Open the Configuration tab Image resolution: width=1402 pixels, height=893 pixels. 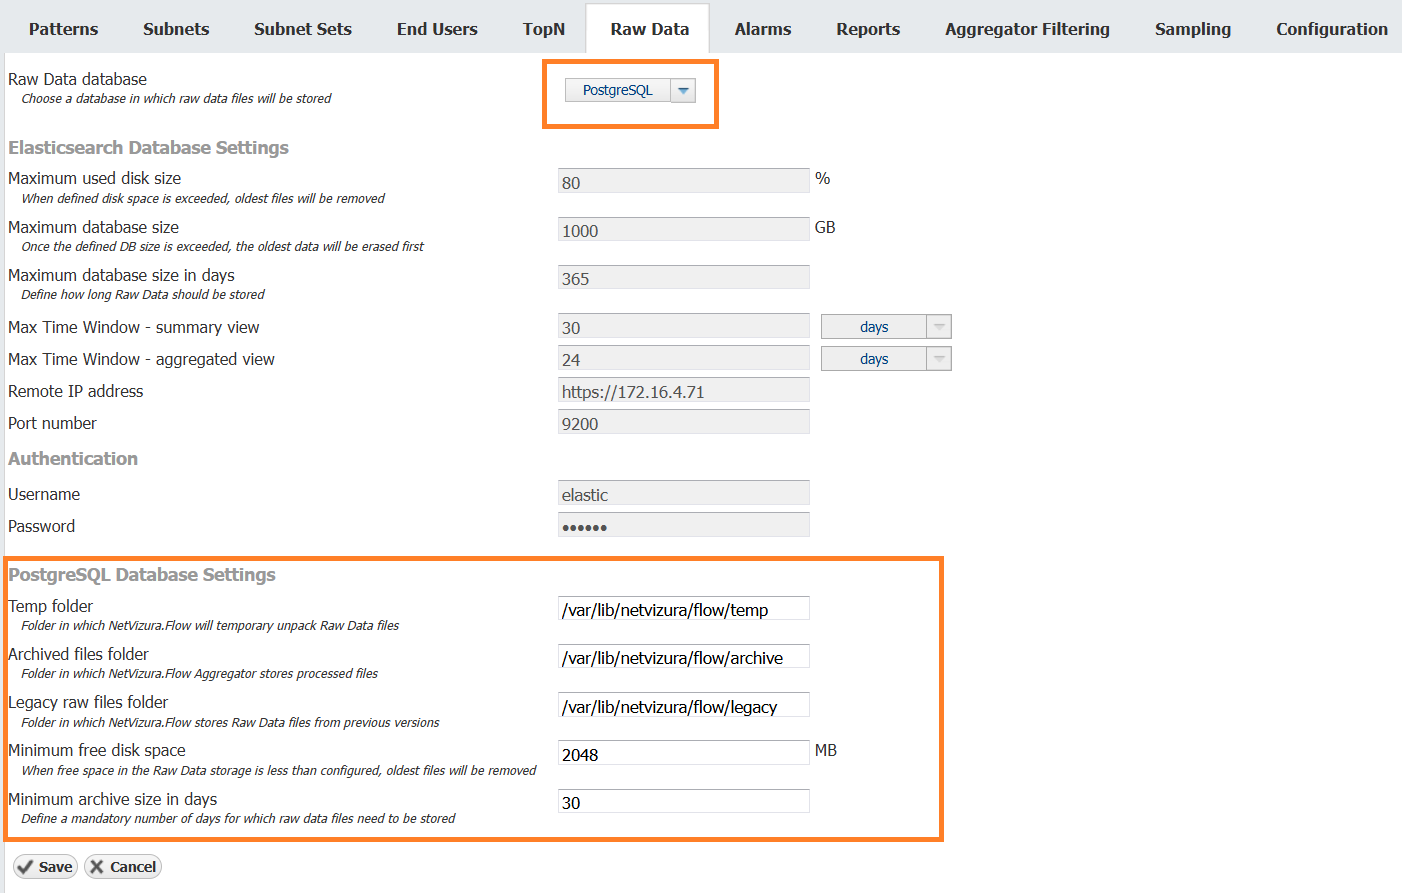(x=1332, y=29)
